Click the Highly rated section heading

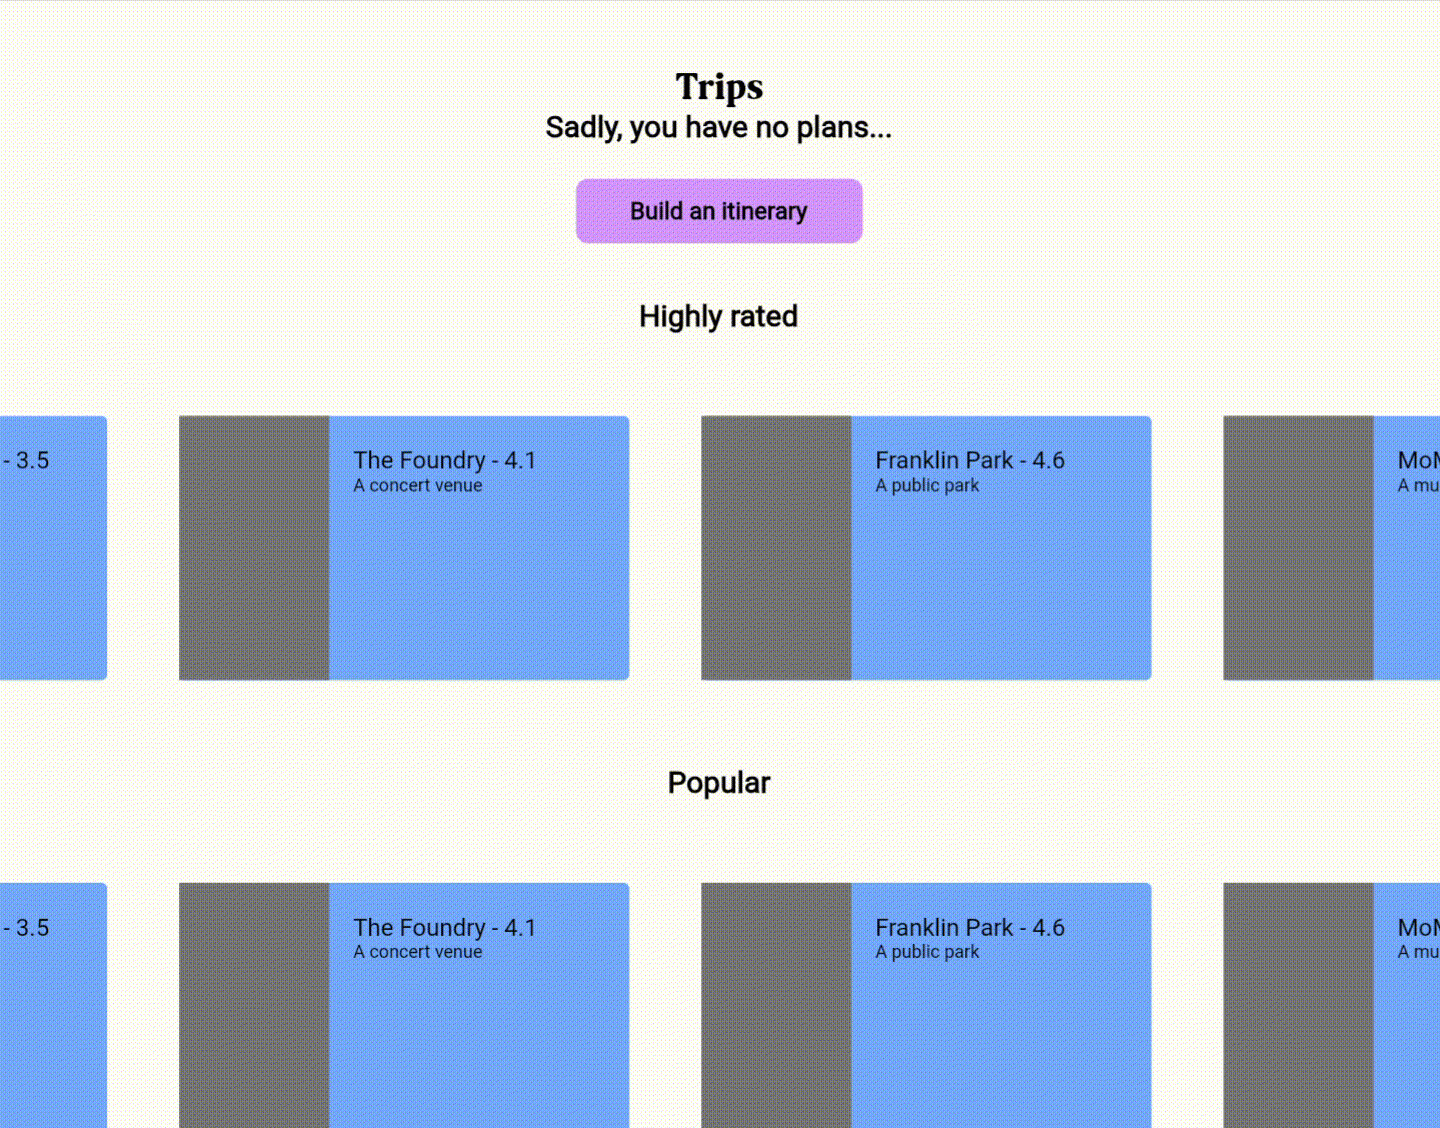(719, 316)
